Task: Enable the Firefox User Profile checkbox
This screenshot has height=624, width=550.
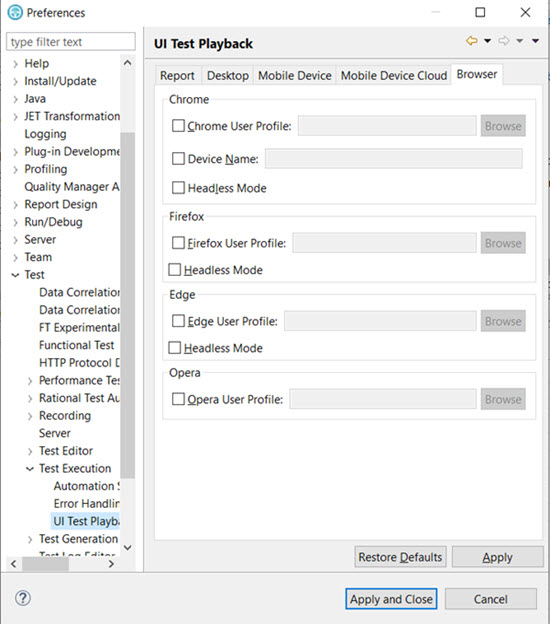Action: [178, 243]
